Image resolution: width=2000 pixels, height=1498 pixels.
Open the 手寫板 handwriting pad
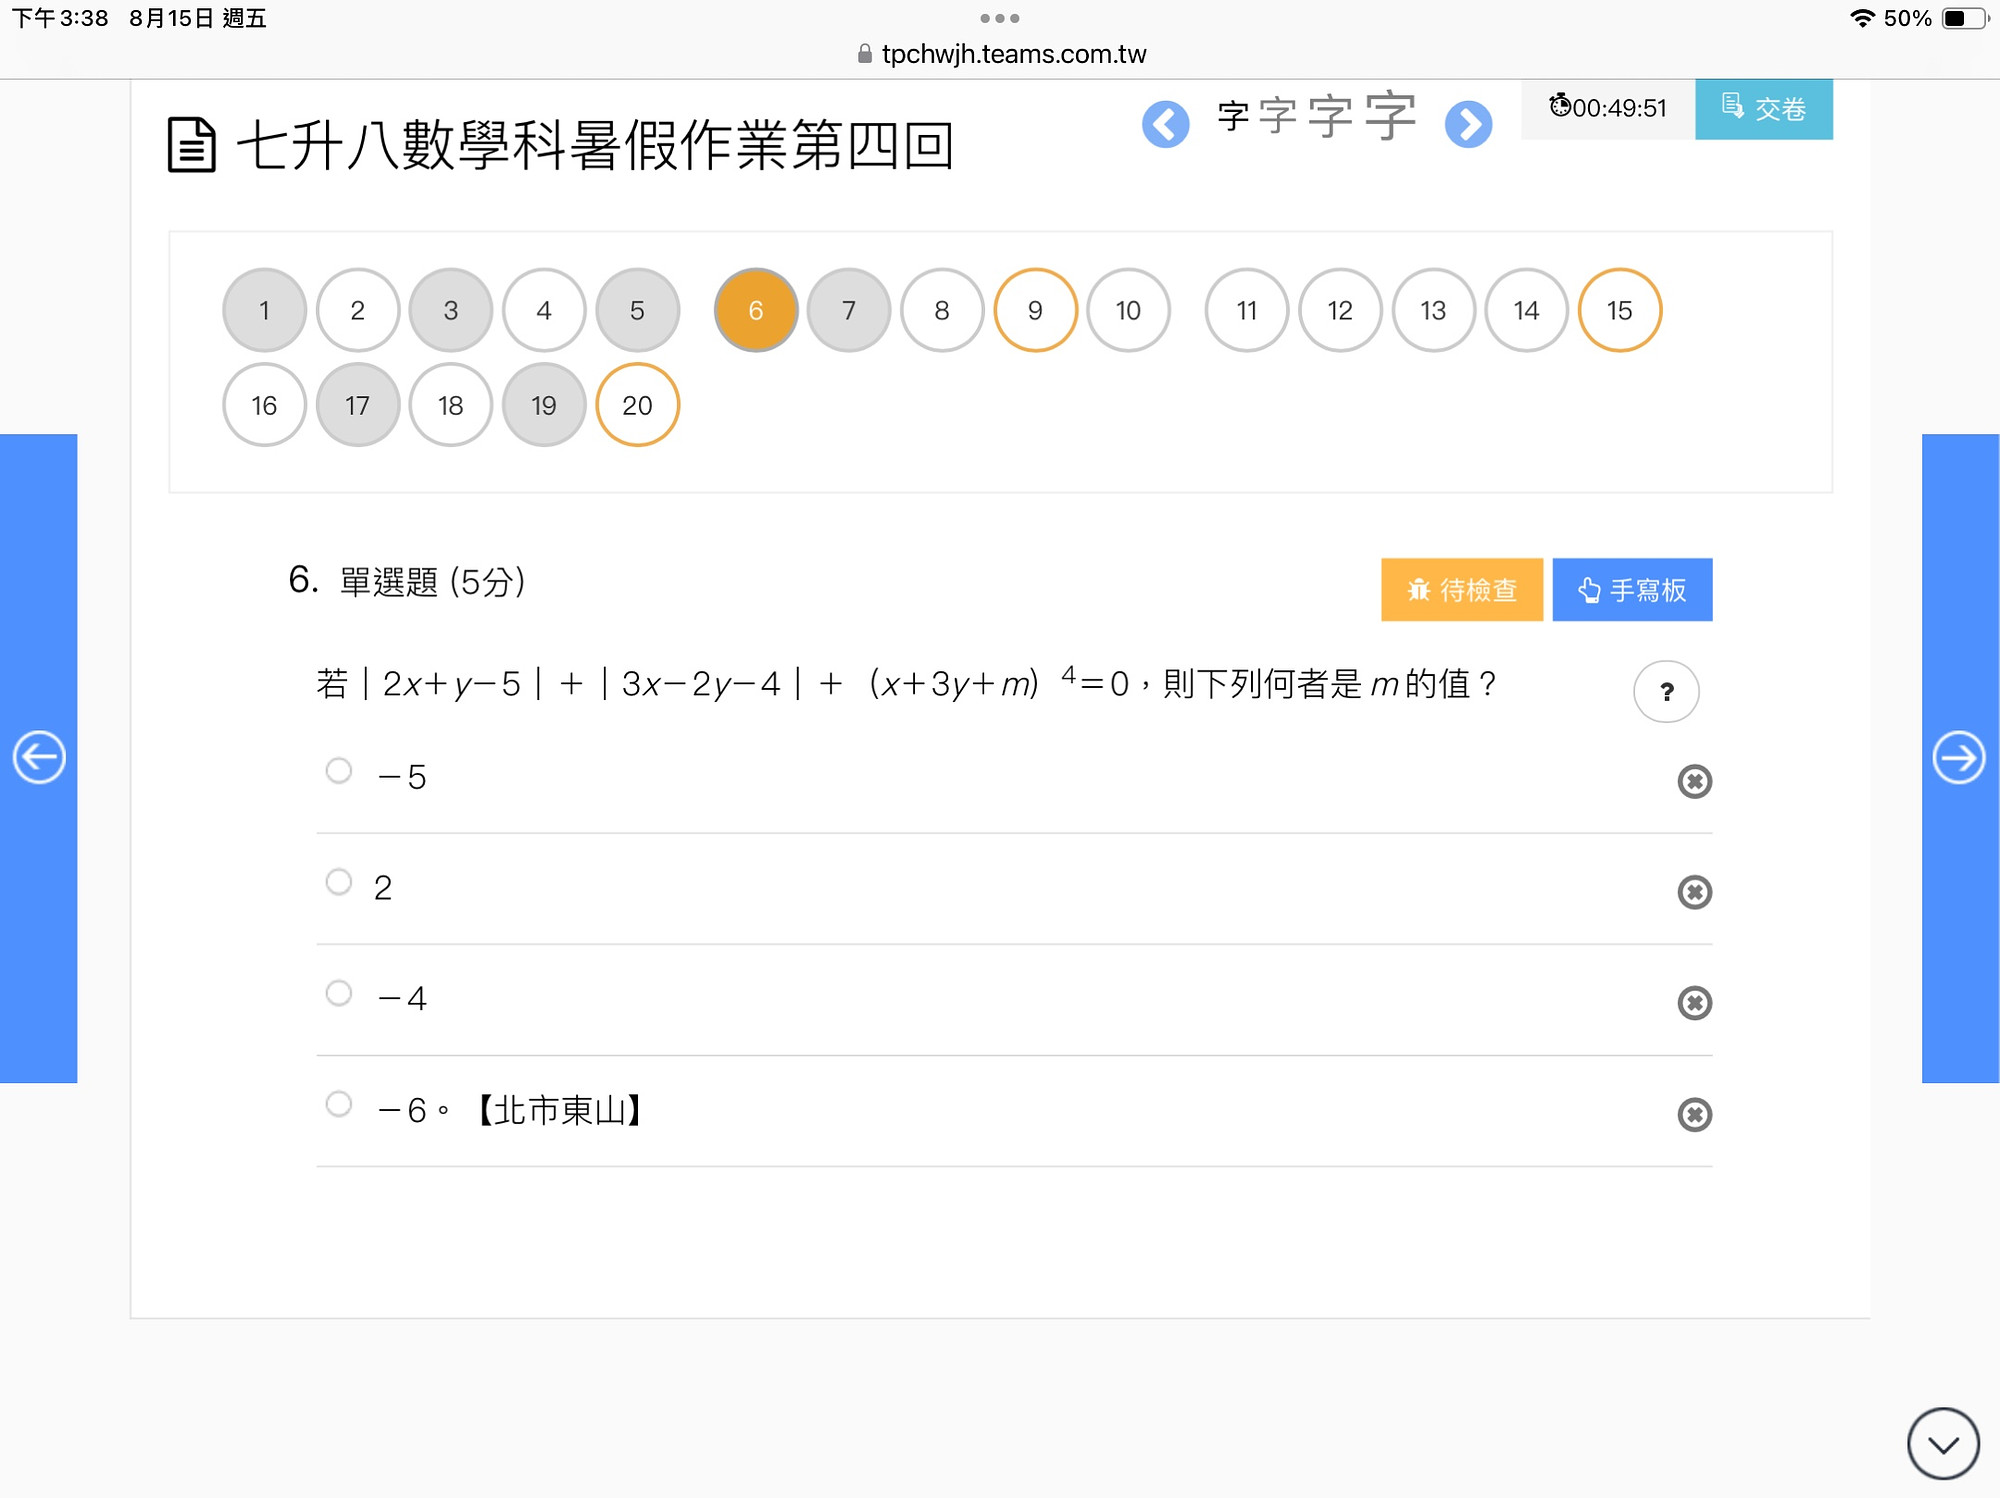point(1632,590)
